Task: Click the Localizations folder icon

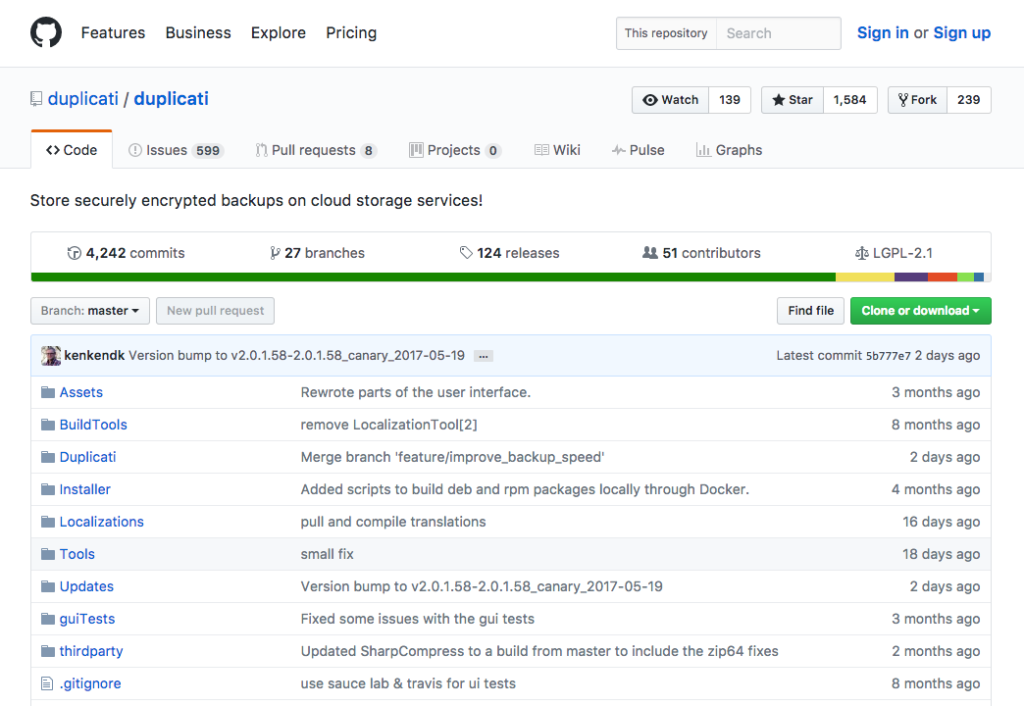Action: pyautogui.click(x=48, y=522)
